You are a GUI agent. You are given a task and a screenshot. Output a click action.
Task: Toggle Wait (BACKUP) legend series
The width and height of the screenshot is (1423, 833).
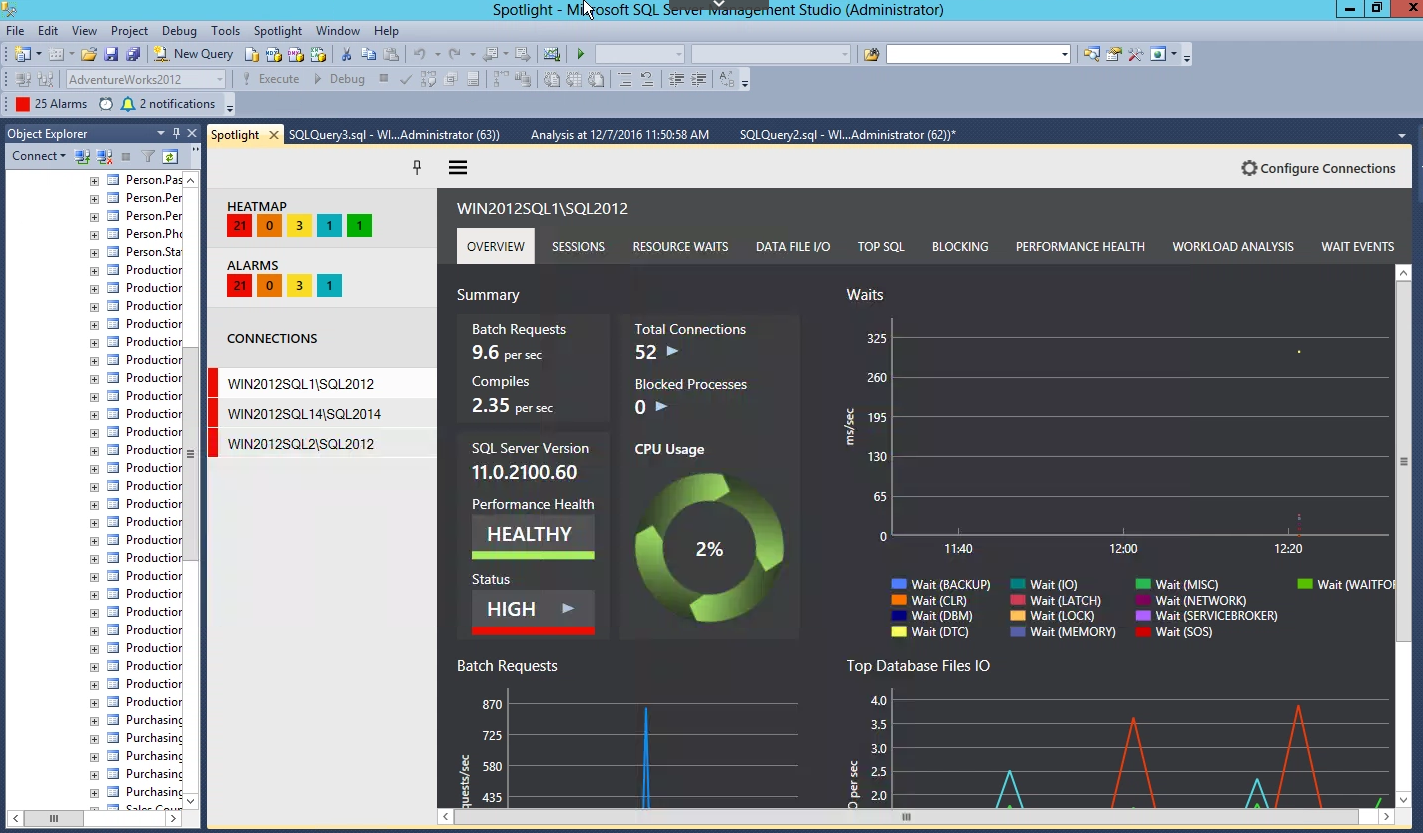[x=940, y=585]
